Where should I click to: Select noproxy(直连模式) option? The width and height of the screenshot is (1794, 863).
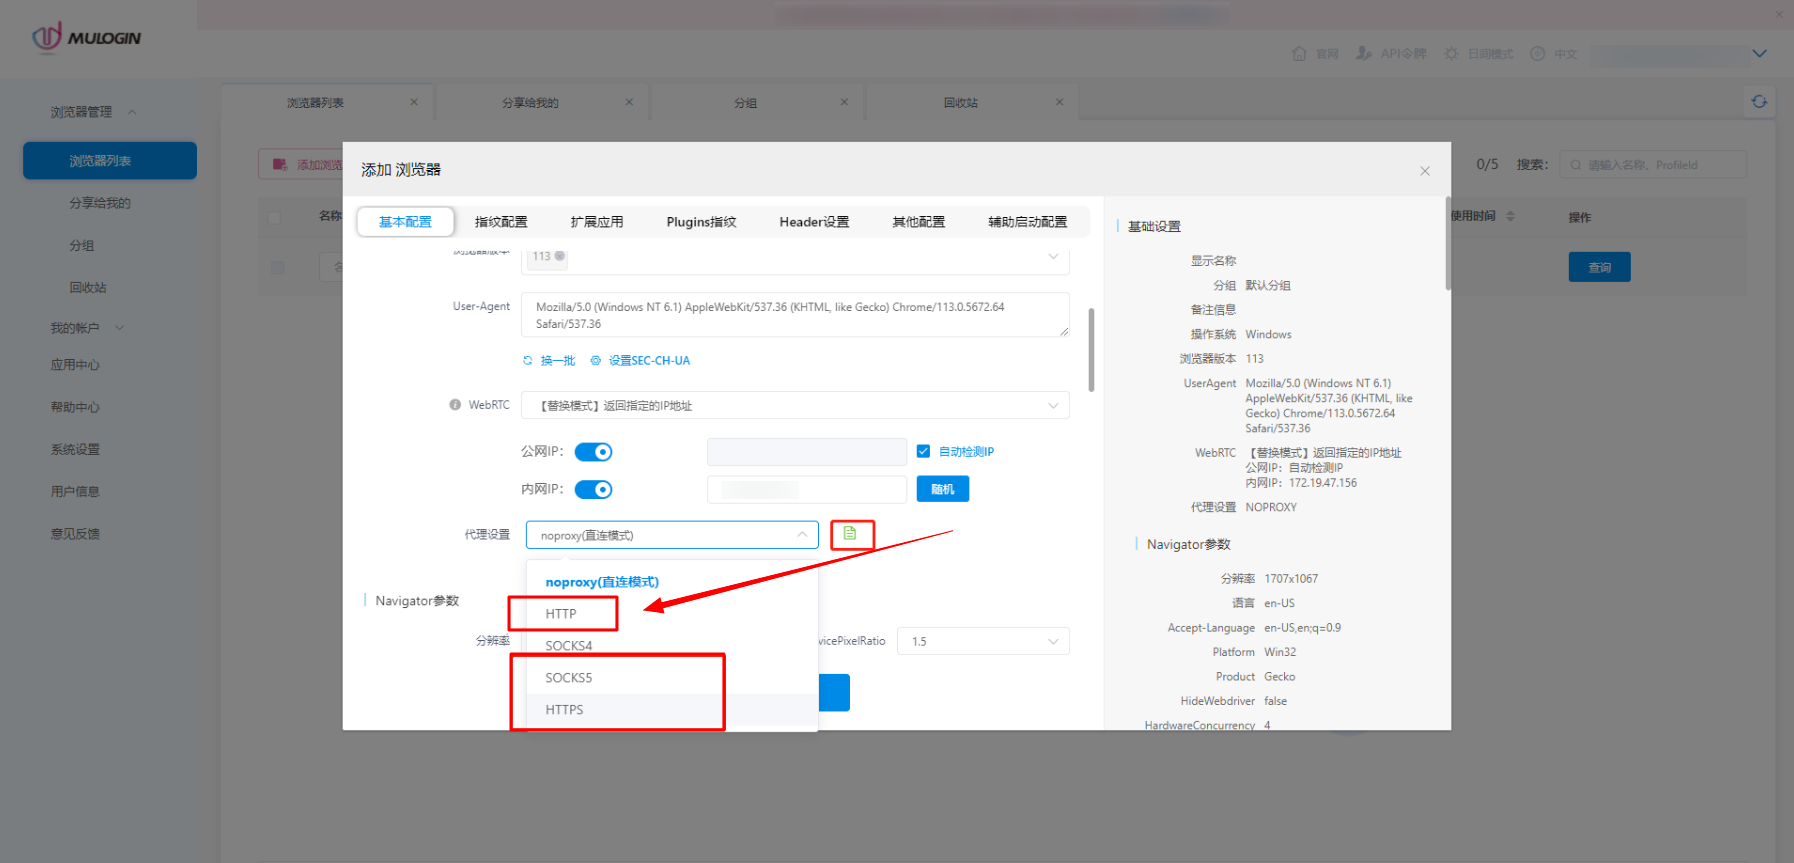click(672, 582)
